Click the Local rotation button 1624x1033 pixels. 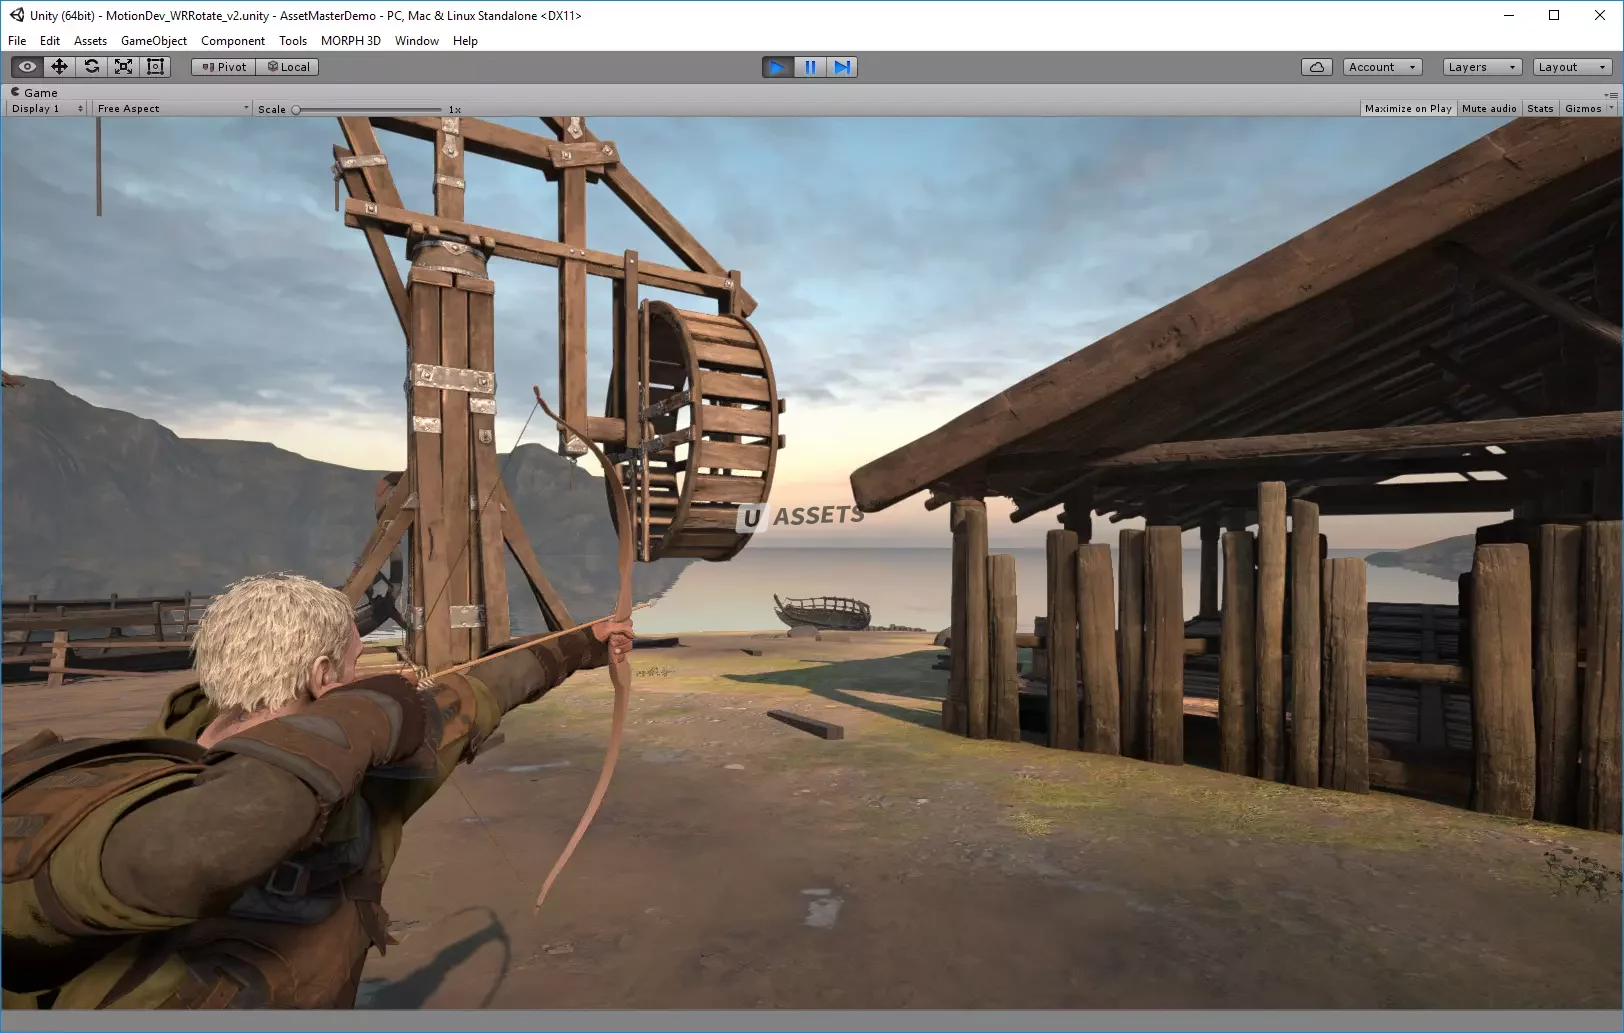click(x=288, y=67)
